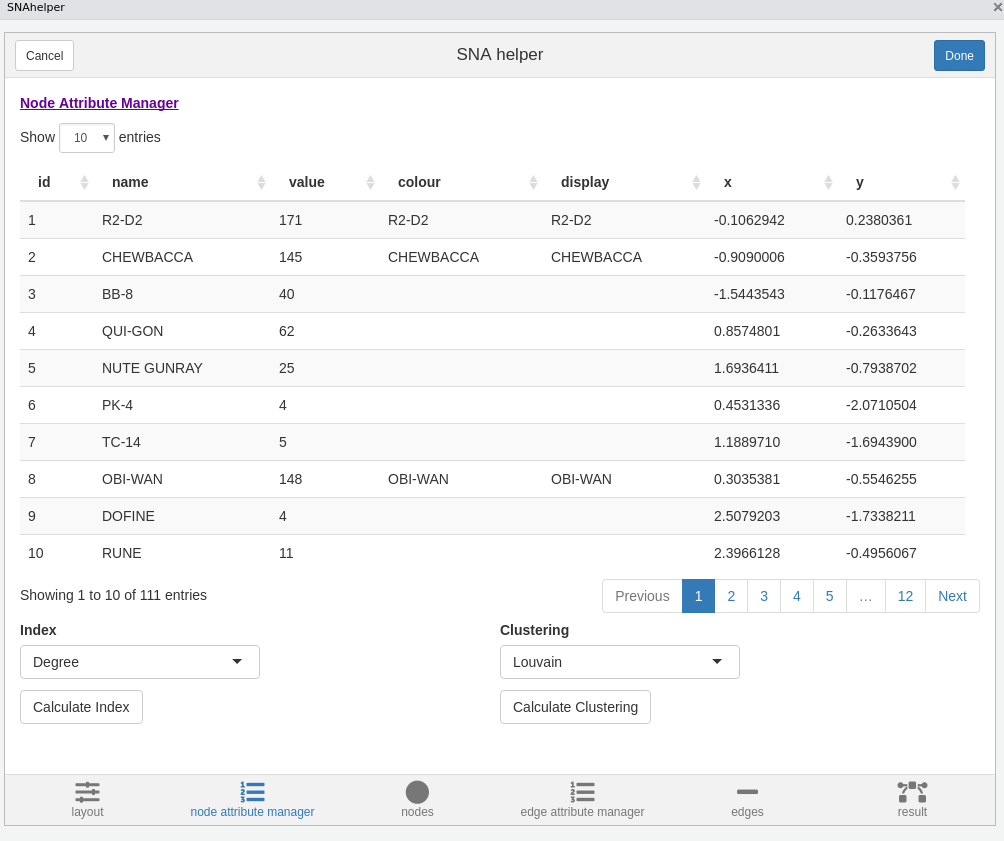The image size is (1004, 841).
Task: Open edge attribute manager icon
Action: pos(582,792)
